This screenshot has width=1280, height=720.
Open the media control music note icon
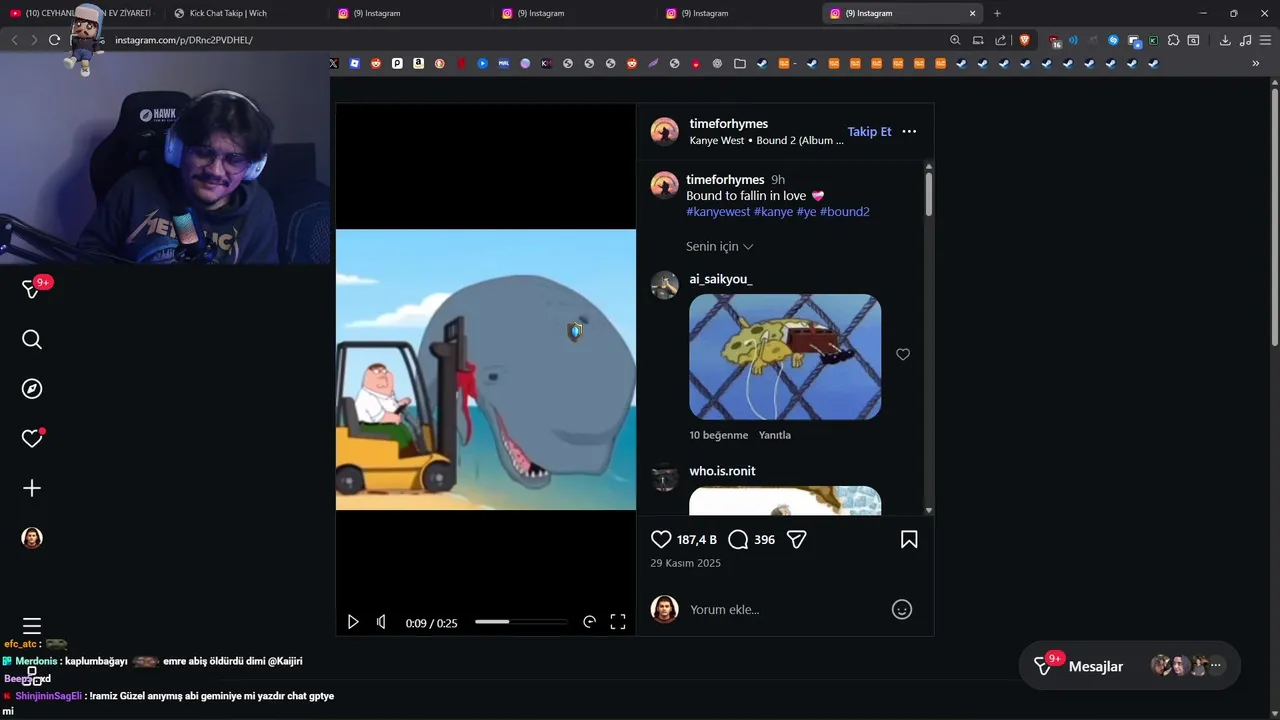(x=1245, y=40)
